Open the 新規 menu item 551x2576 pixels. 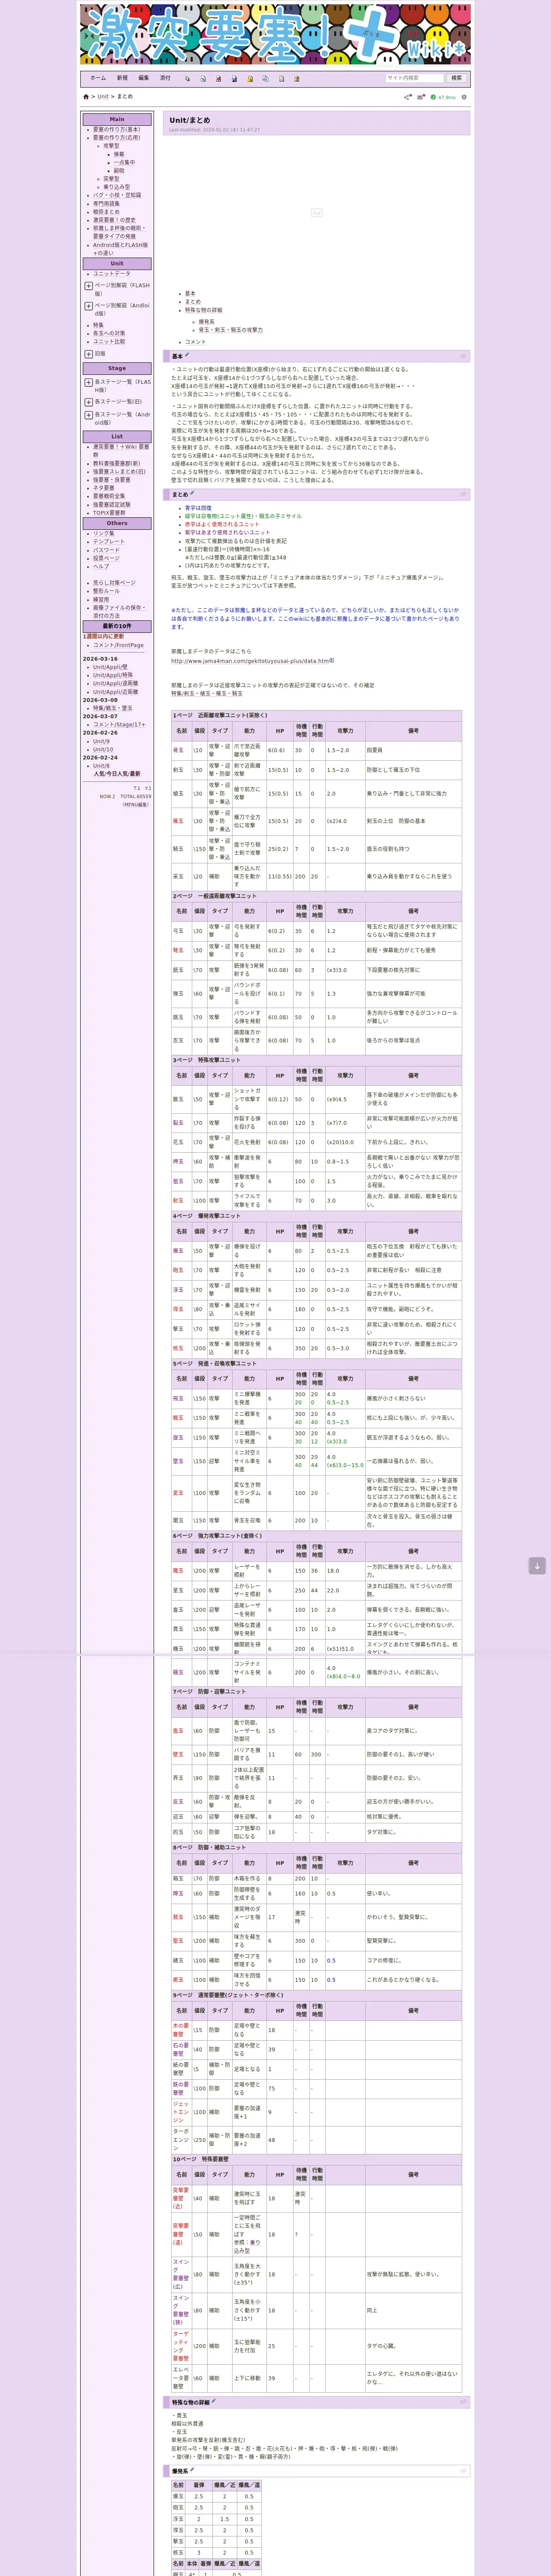[x=122, y=78]
